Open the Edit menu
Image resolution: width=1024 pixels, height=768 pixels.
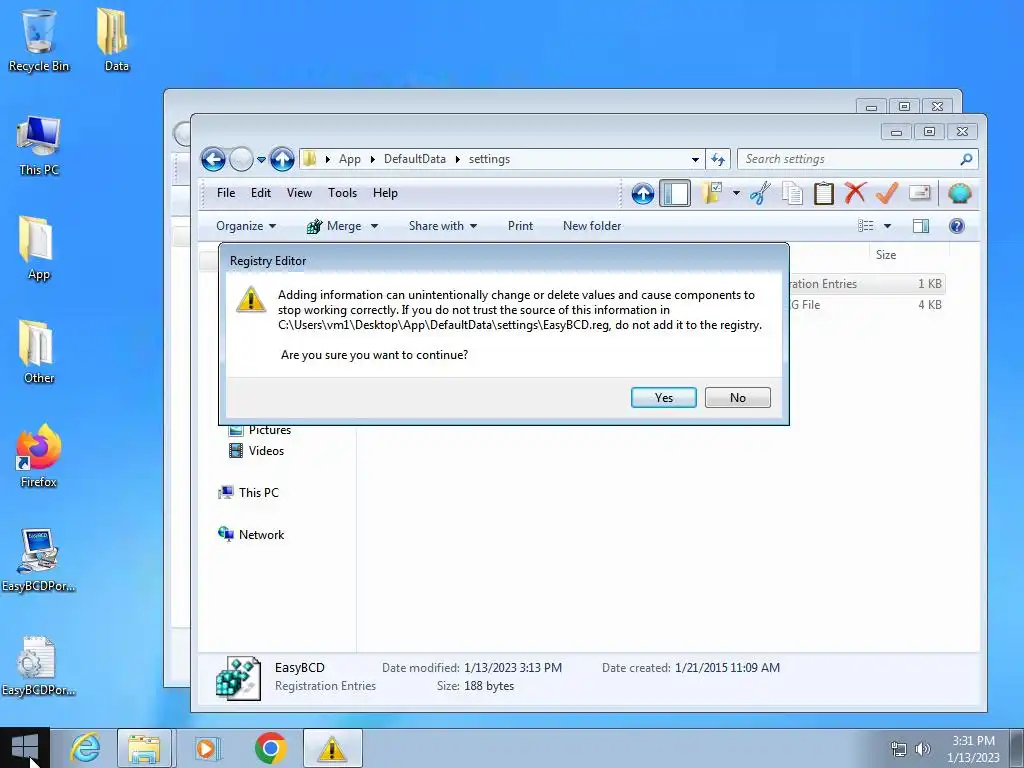click(261, 193)
